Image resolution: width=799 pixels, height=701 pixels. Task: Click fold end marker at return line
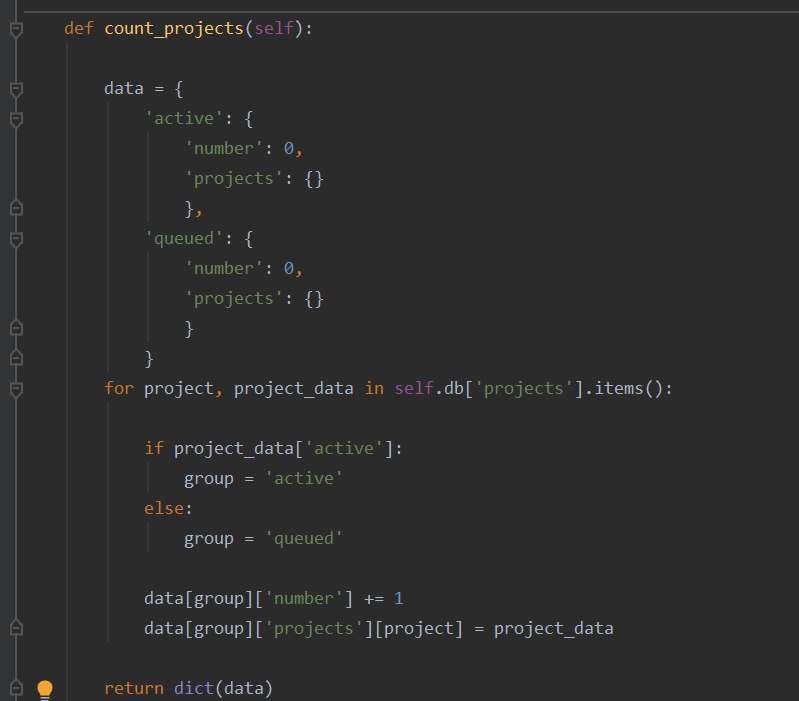pos(16,688)
